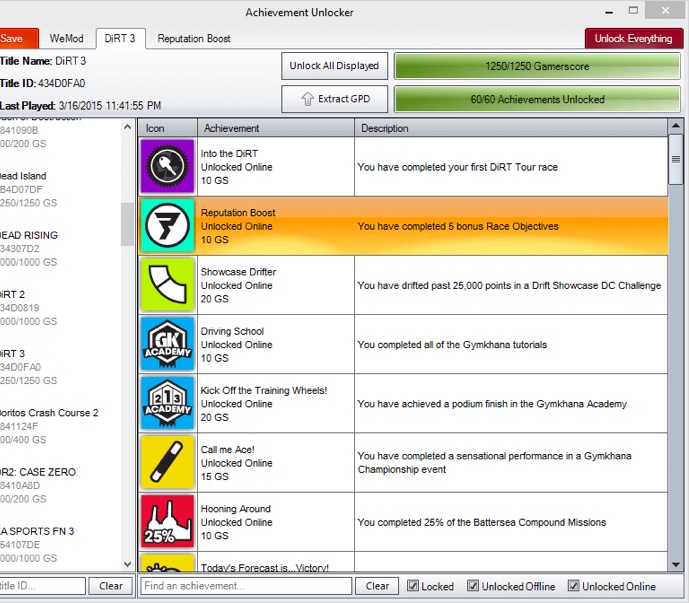Viewport: 689px width, 603px height.
Task: Click the Extract GPD arrow icon
Action: point(308,99)
